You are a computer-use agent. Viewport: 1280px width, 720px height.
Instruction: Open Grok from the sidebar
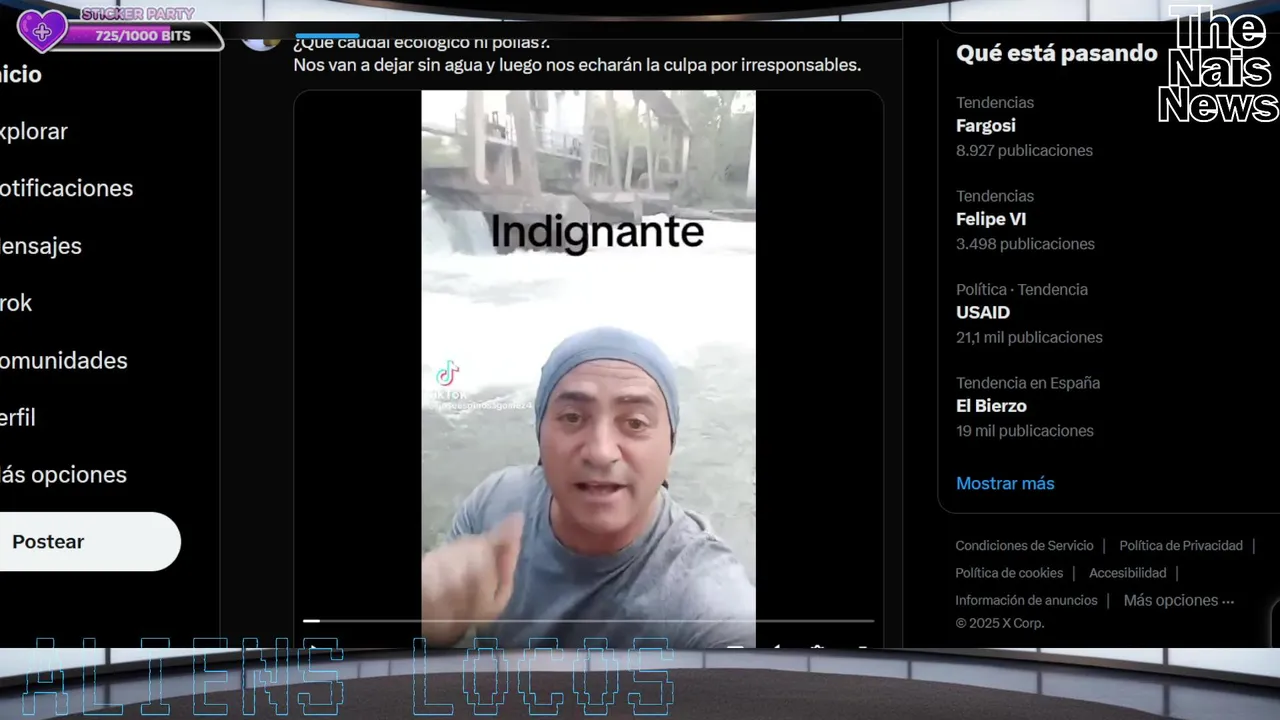16,303
